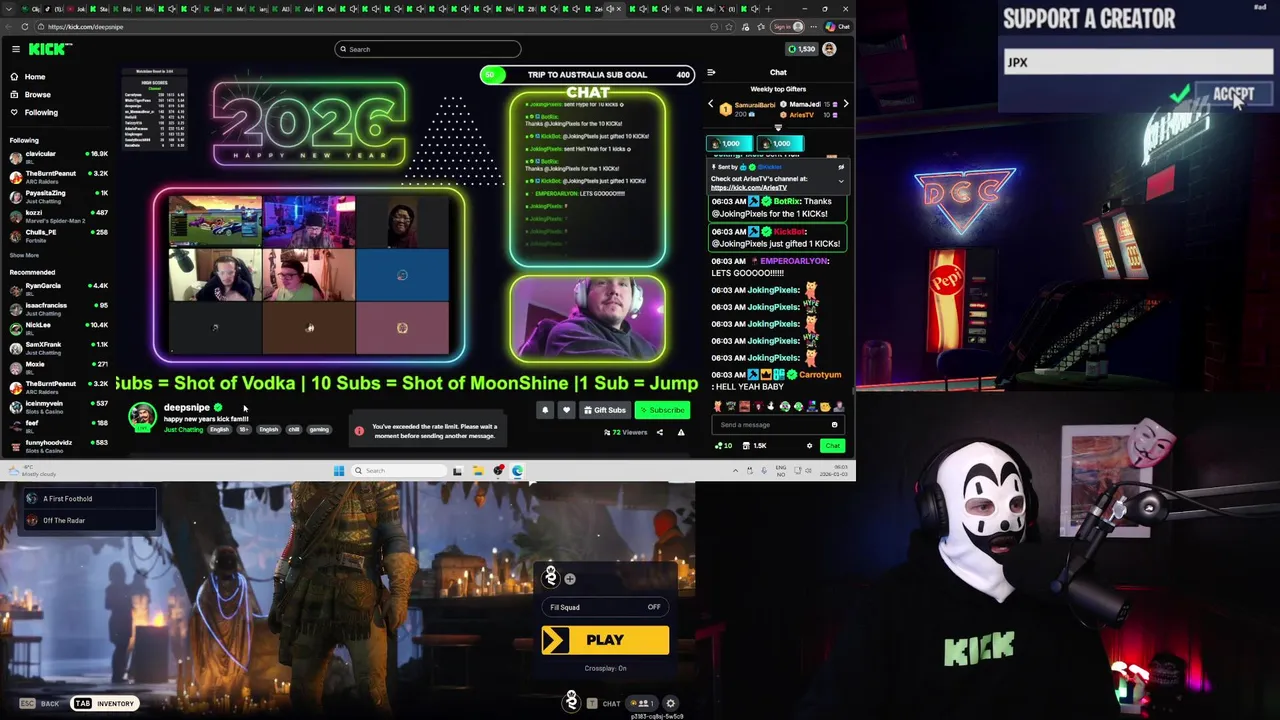Click ACCEPT in Support a Creator

(1233, 95)
